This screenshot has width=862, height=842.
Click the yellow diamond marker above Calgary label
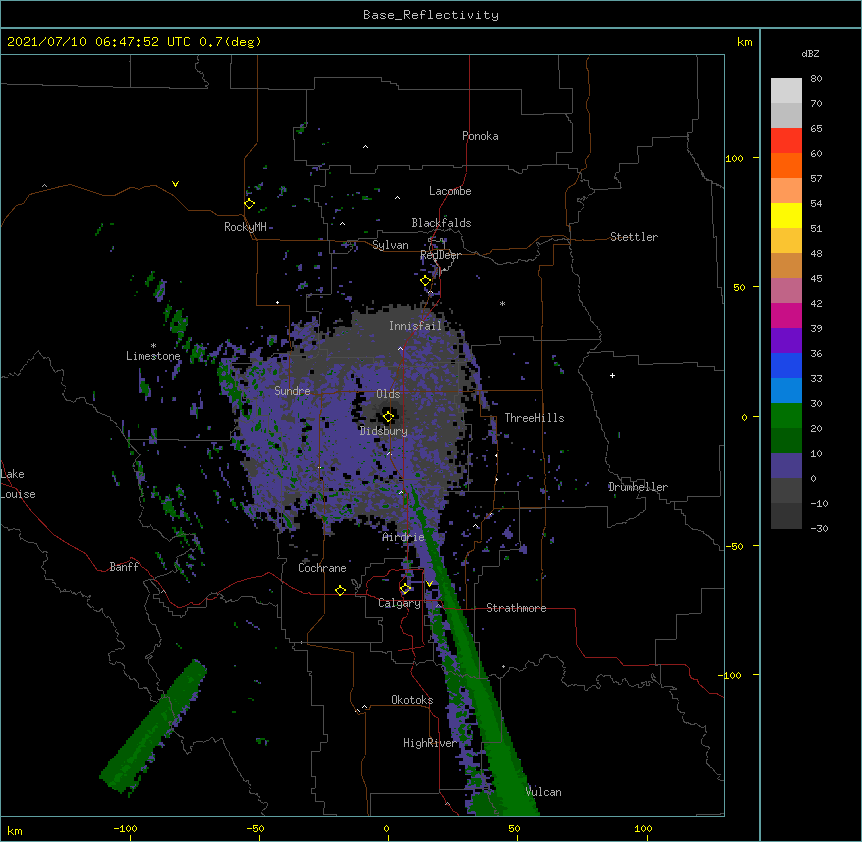[405, 589]
